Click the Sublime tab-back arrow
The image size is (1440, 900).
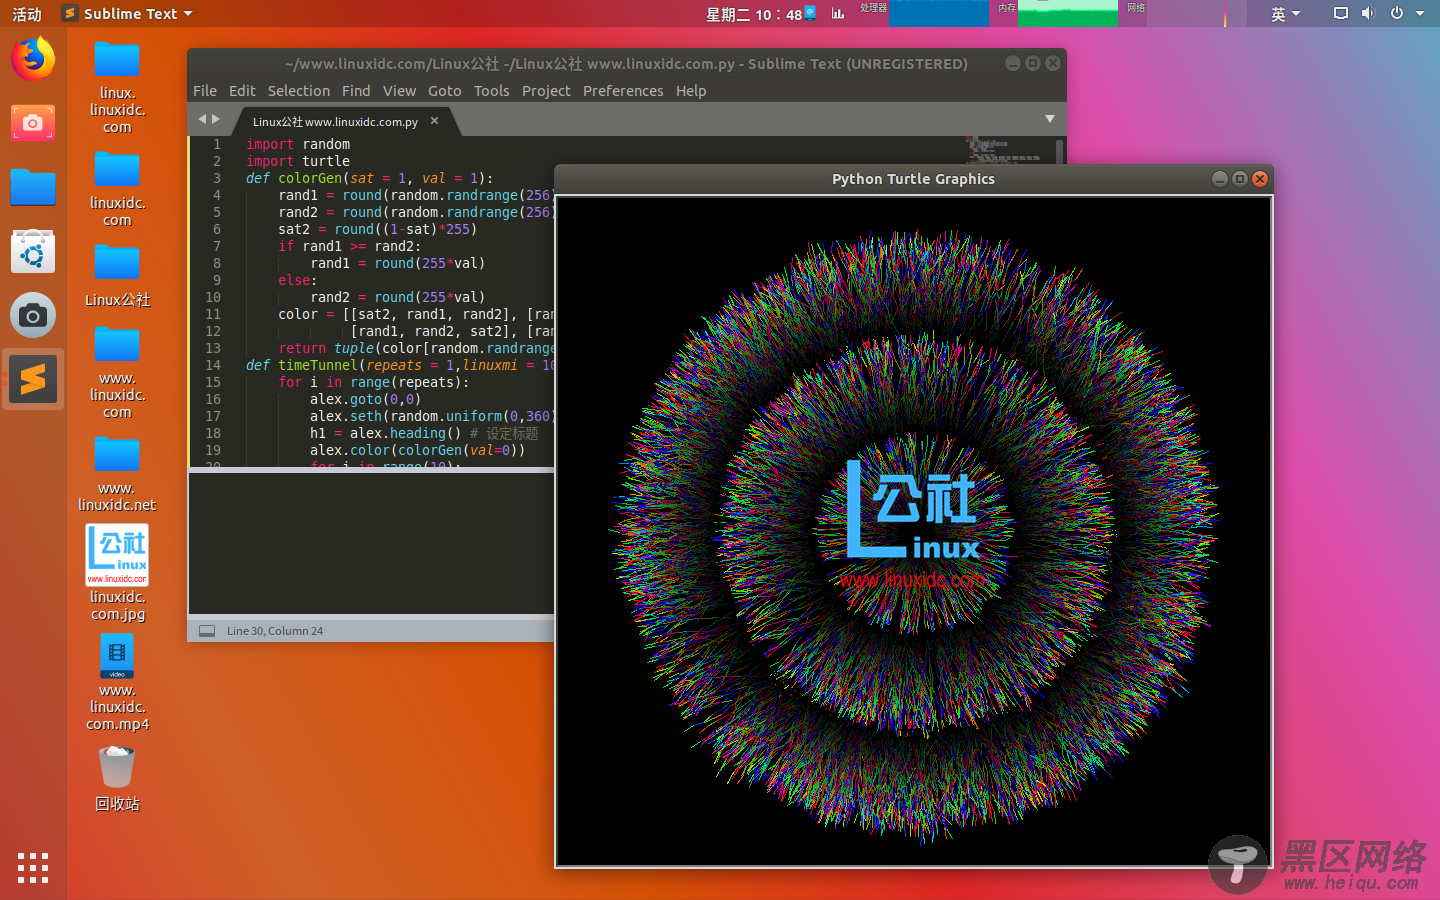202,119
